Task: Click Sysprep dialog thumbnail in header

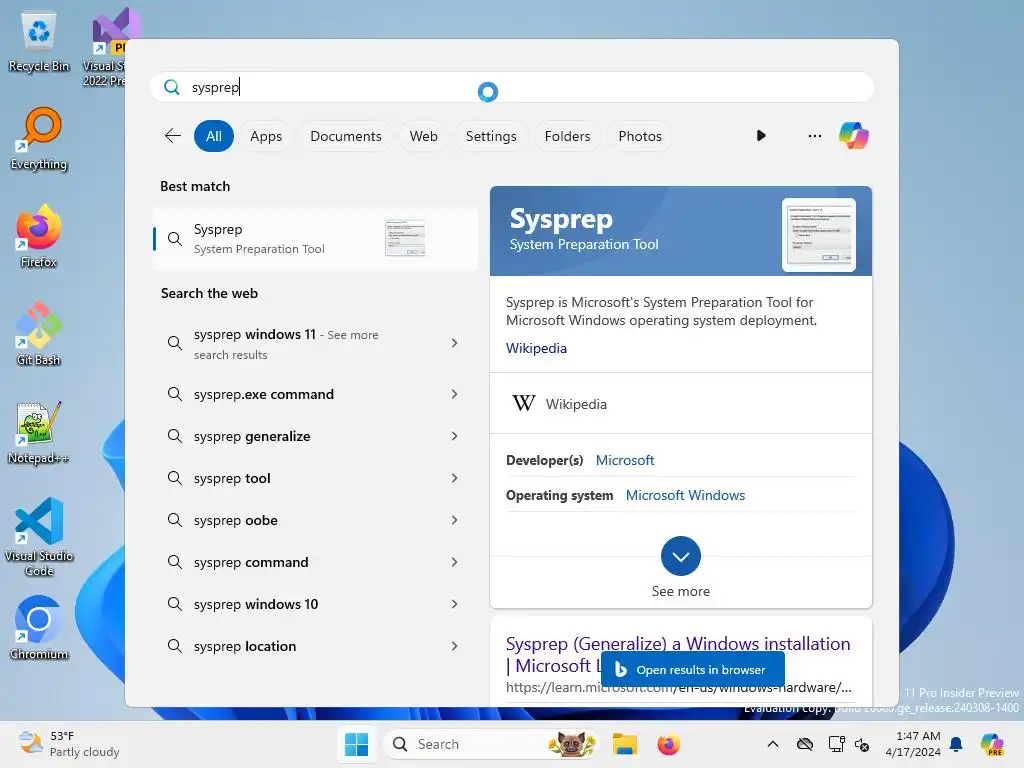Action: 818,235
